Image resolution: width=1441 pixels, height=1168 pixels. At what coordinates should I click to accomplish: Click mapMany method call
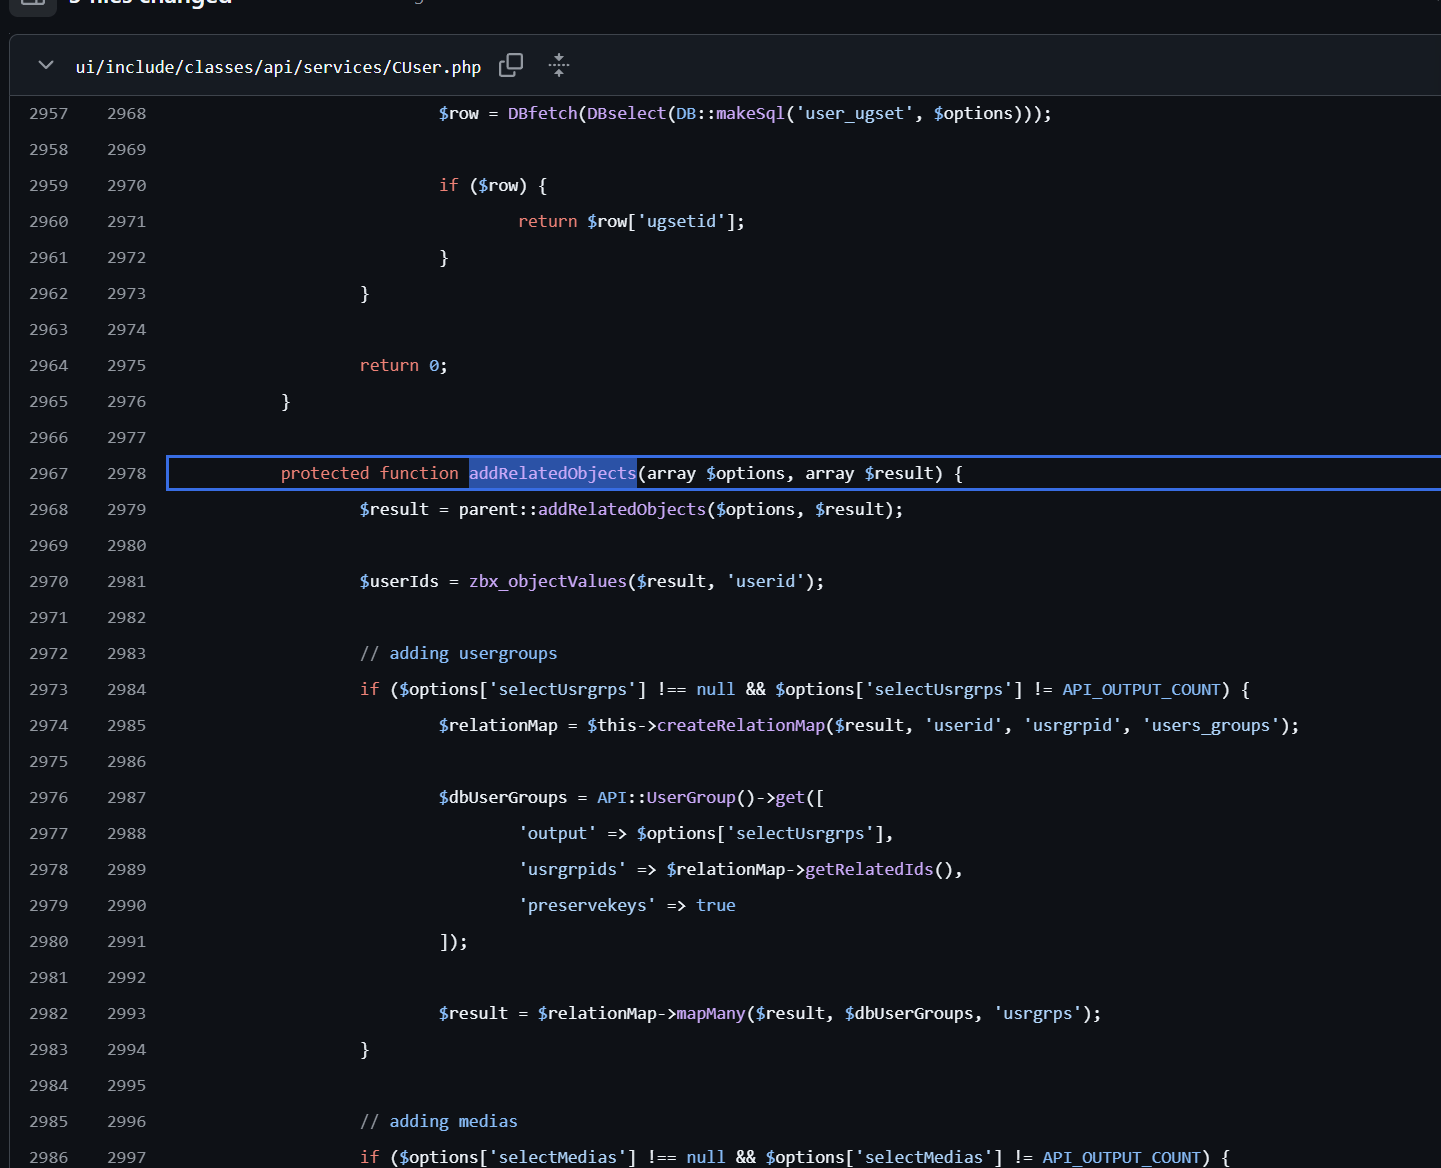tap(711, 1013)
